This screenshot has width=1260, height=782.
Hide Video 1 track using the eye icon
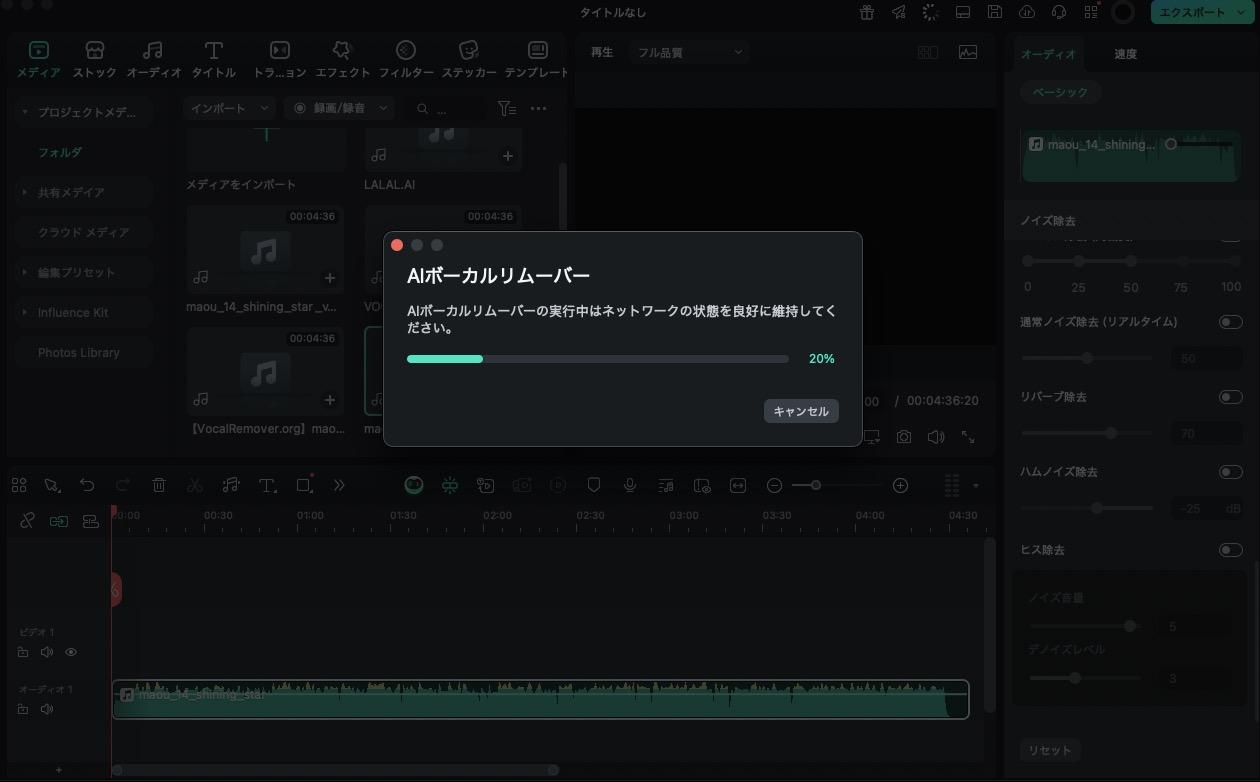(70, 651)
